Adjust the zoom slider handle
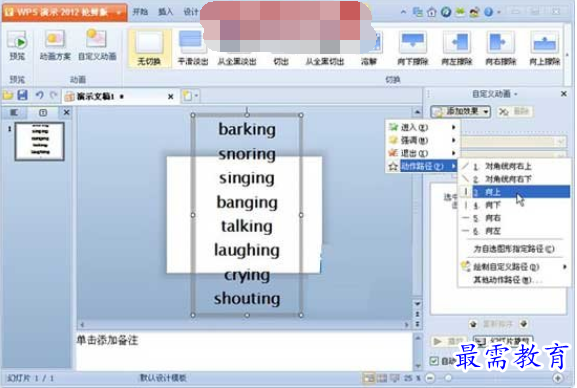 tap(448, 378)
